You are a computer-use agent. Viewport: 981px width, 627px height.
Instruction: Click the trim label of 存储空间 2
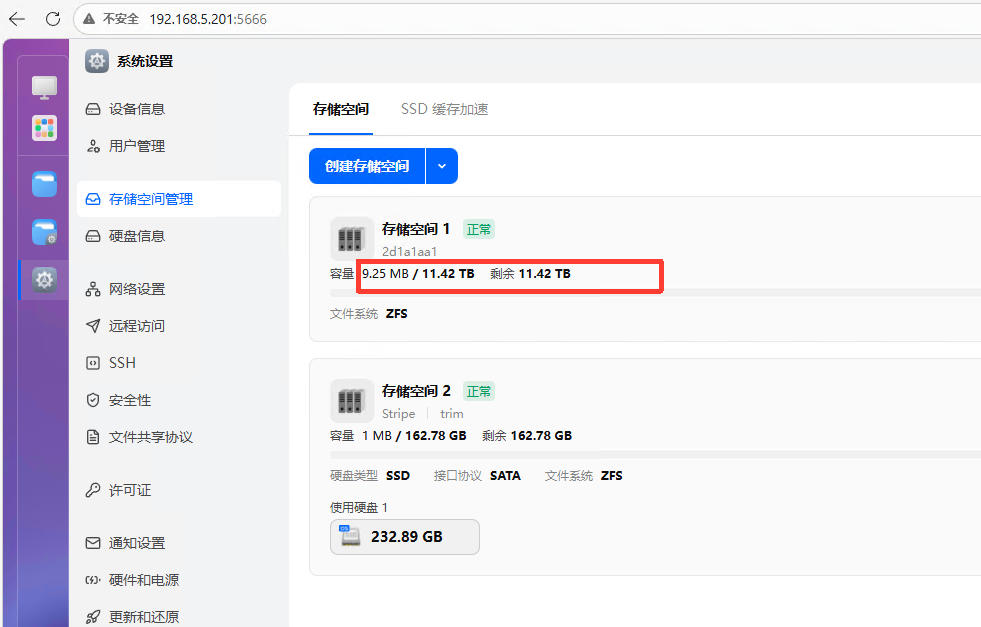tap(452, 414)
